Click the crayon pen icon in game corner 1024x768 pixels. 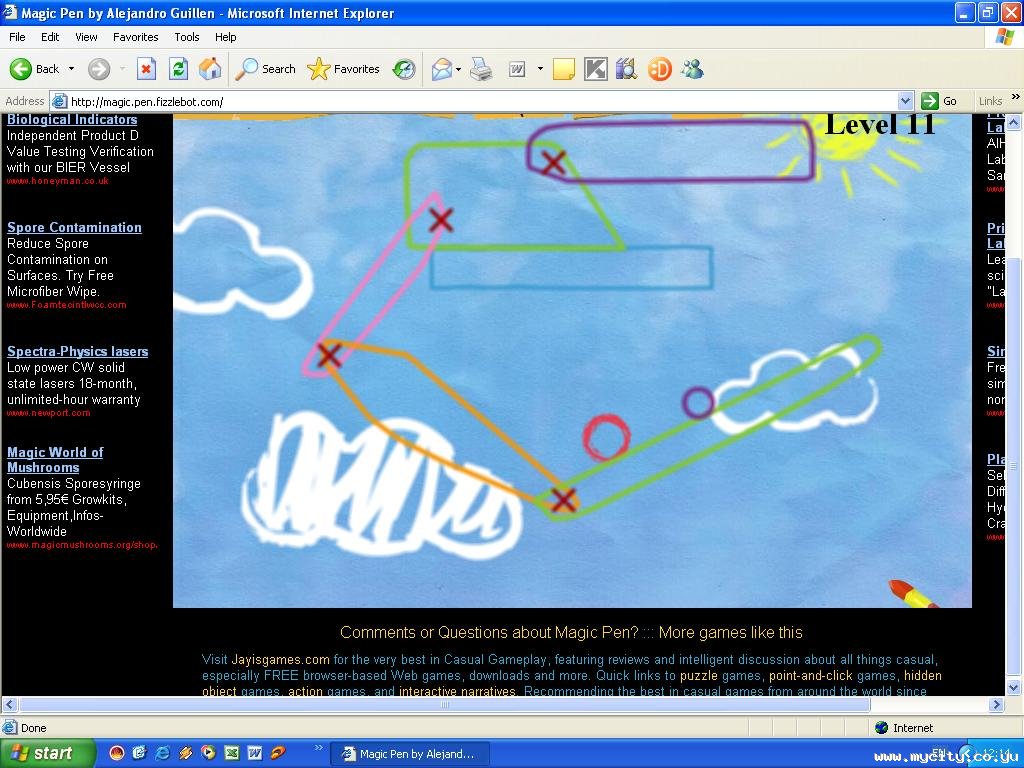[916, 594]
